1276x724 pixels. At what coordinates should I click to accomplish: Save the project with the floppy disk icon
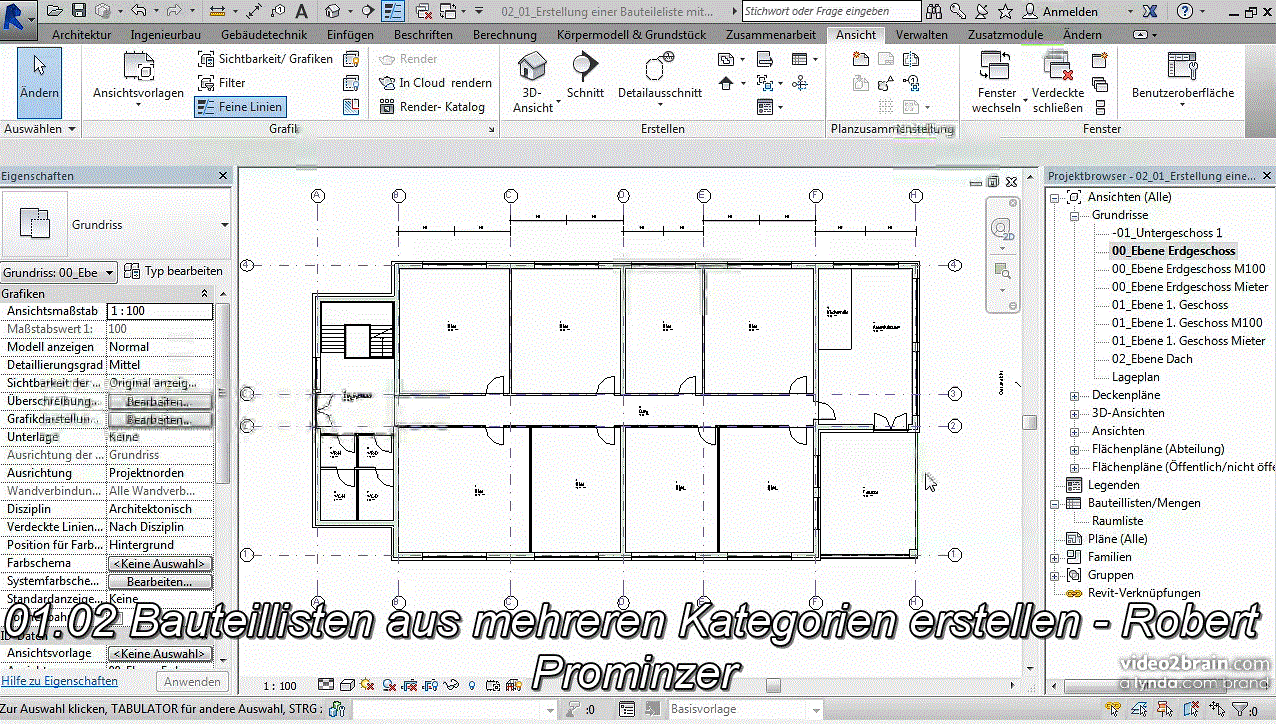click(x=78, y=12)
